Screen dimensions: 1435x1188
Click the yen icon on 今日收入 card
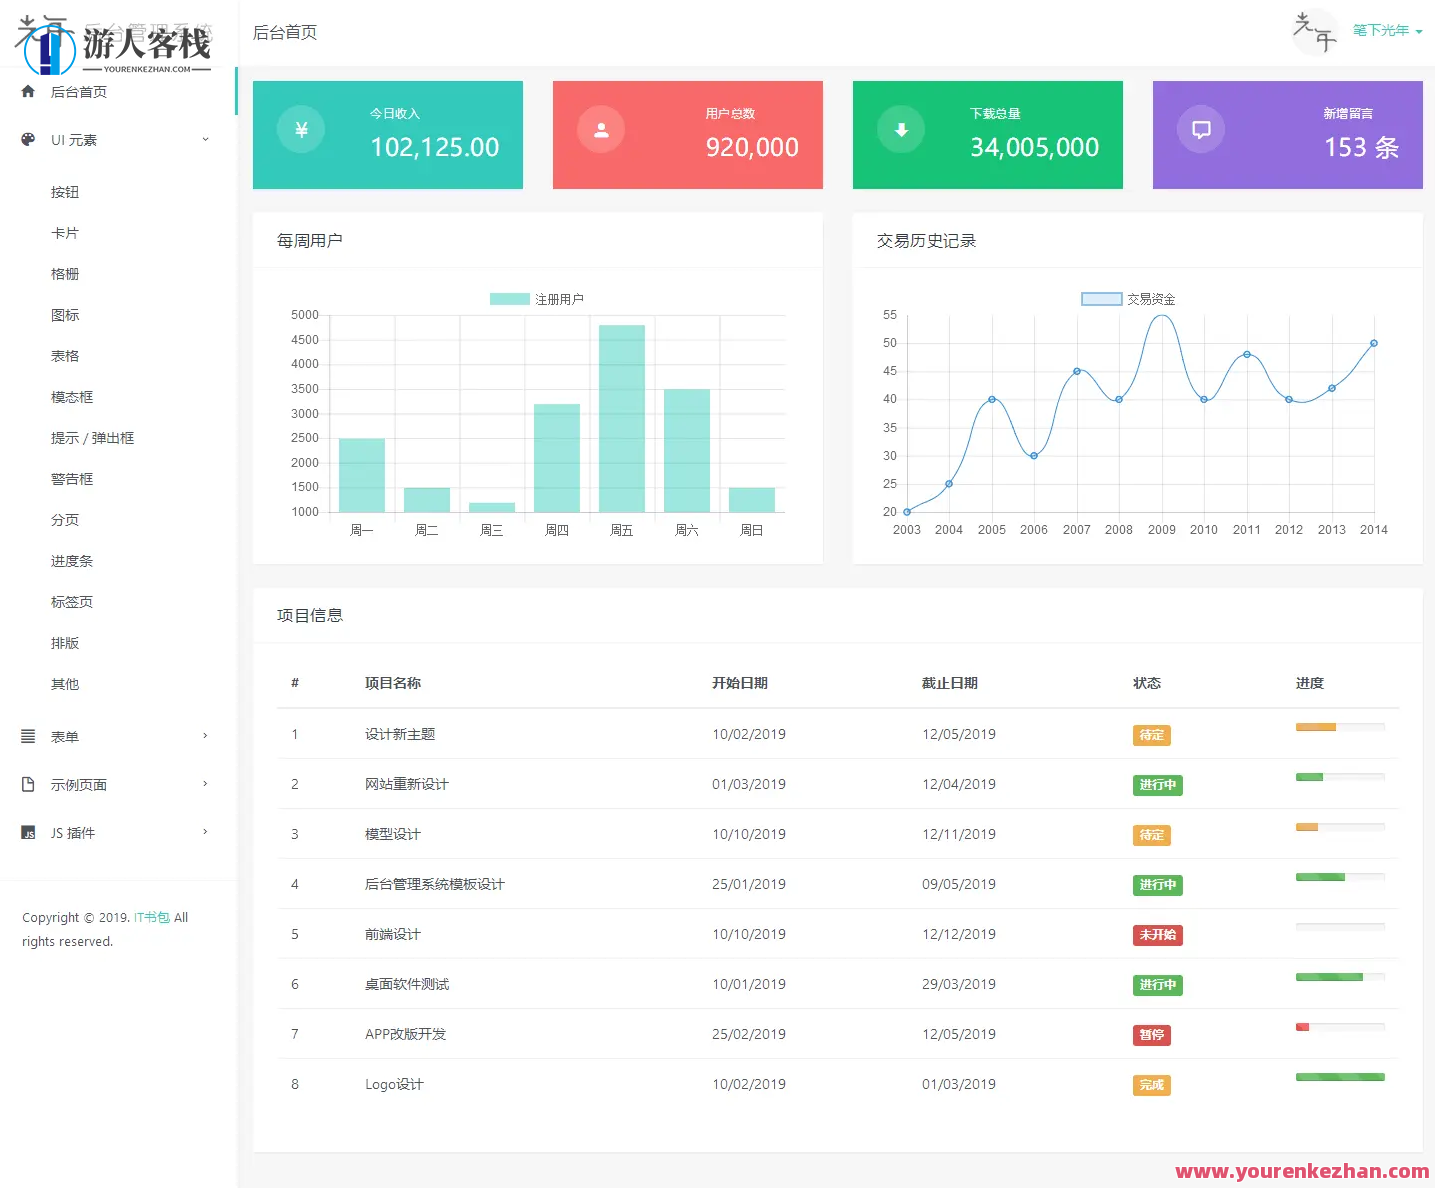300,129
